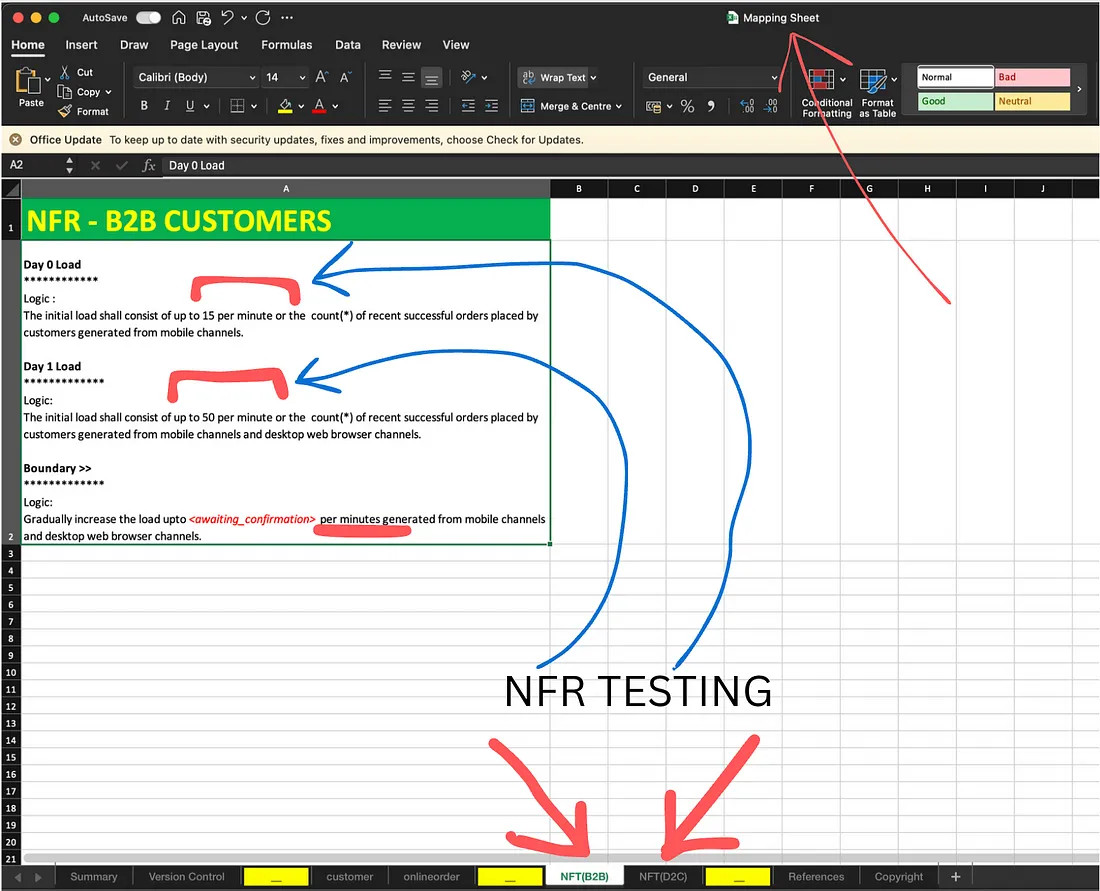Expand the Copy dropdown arrow
1100x891 pixels.
tap(109, 92)
